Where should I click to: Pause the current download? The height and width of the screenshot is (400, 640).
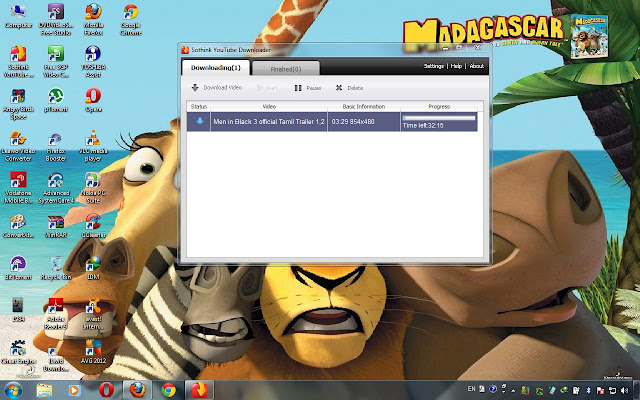pyautogui.click(x=308, y=88)
